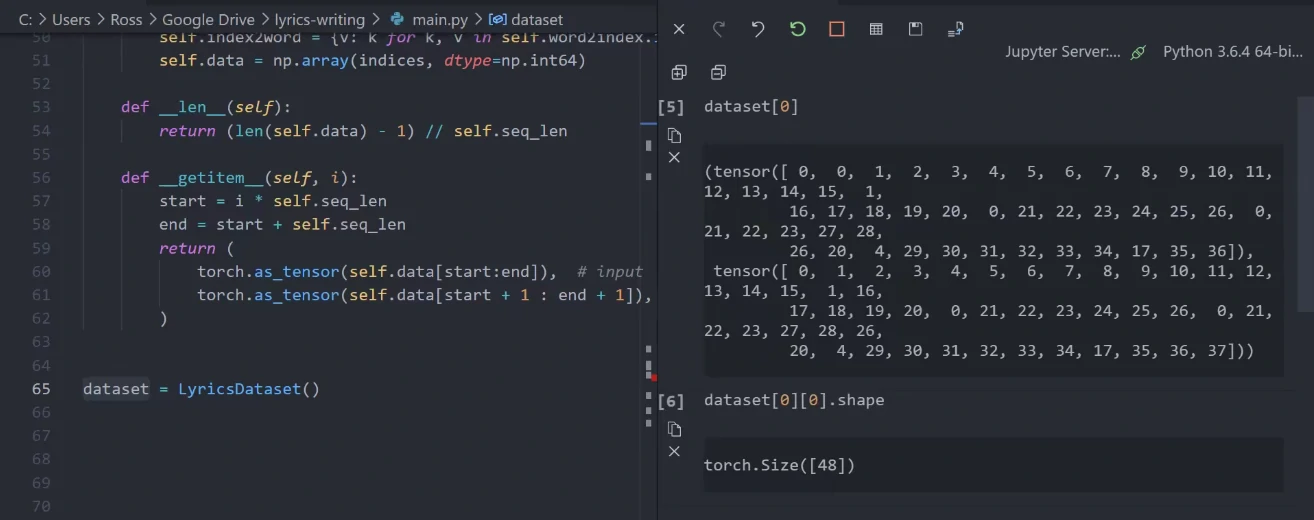Viewport: 1314px width, 520px height.
Task: Export the session as a Jupyter notebook
Action: [x=955, y=30]
